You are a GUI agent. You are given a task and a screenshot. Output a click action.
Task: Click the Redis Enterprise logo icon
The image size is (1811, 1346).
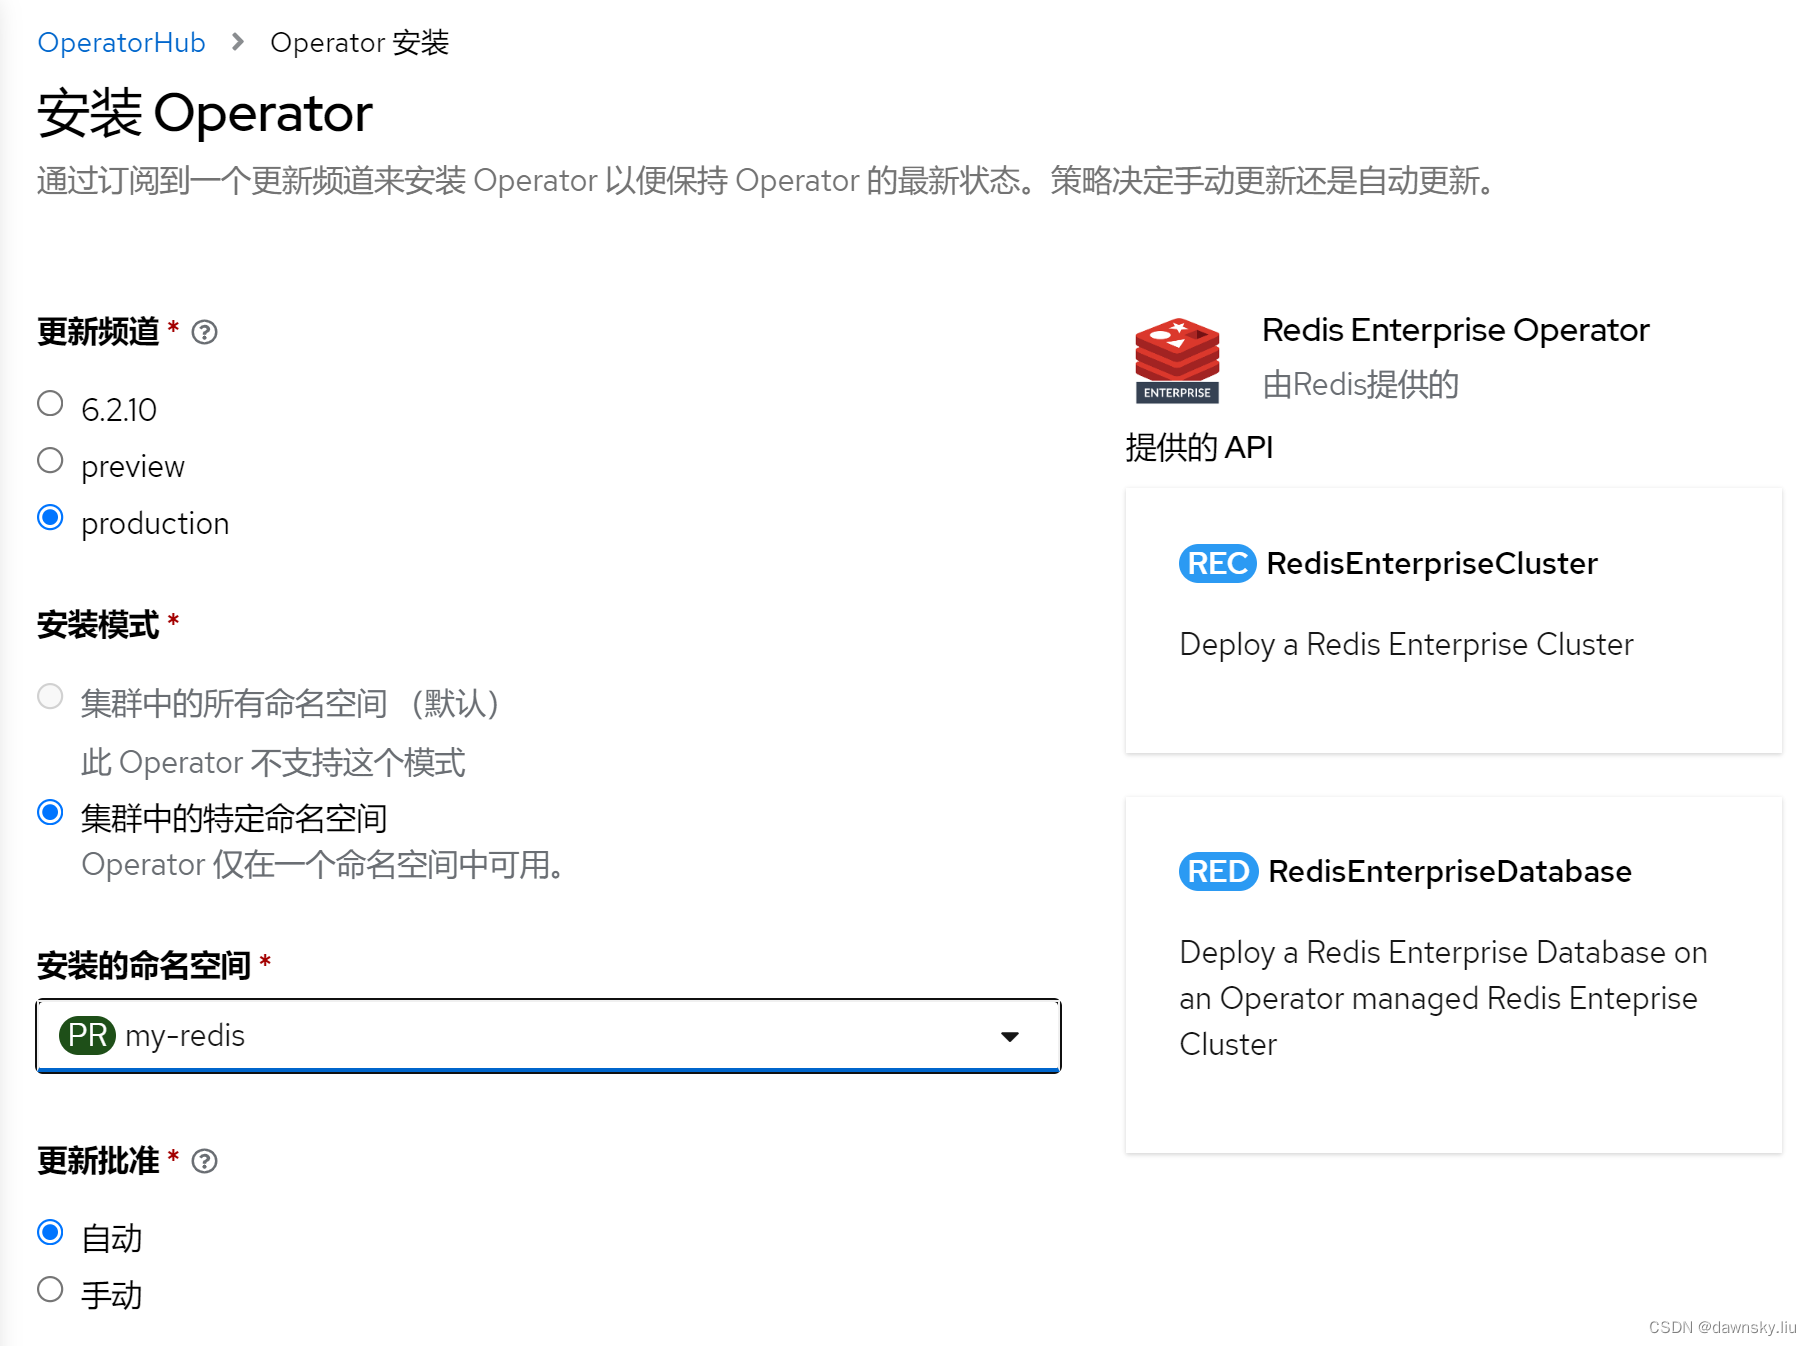(1177, 360)
